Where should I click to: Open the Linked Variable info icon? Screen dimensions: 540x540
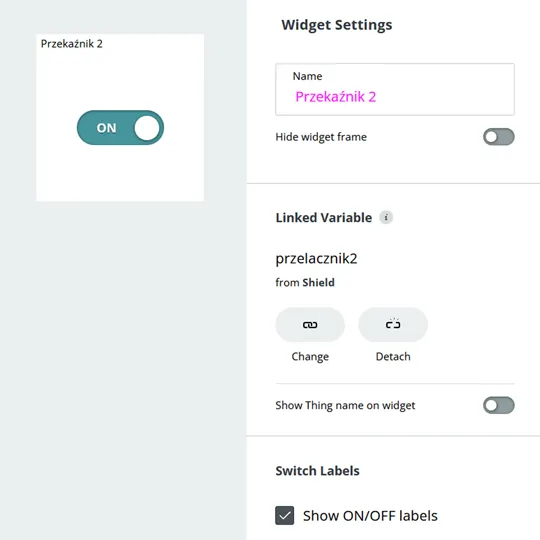(x=386, y=217)
